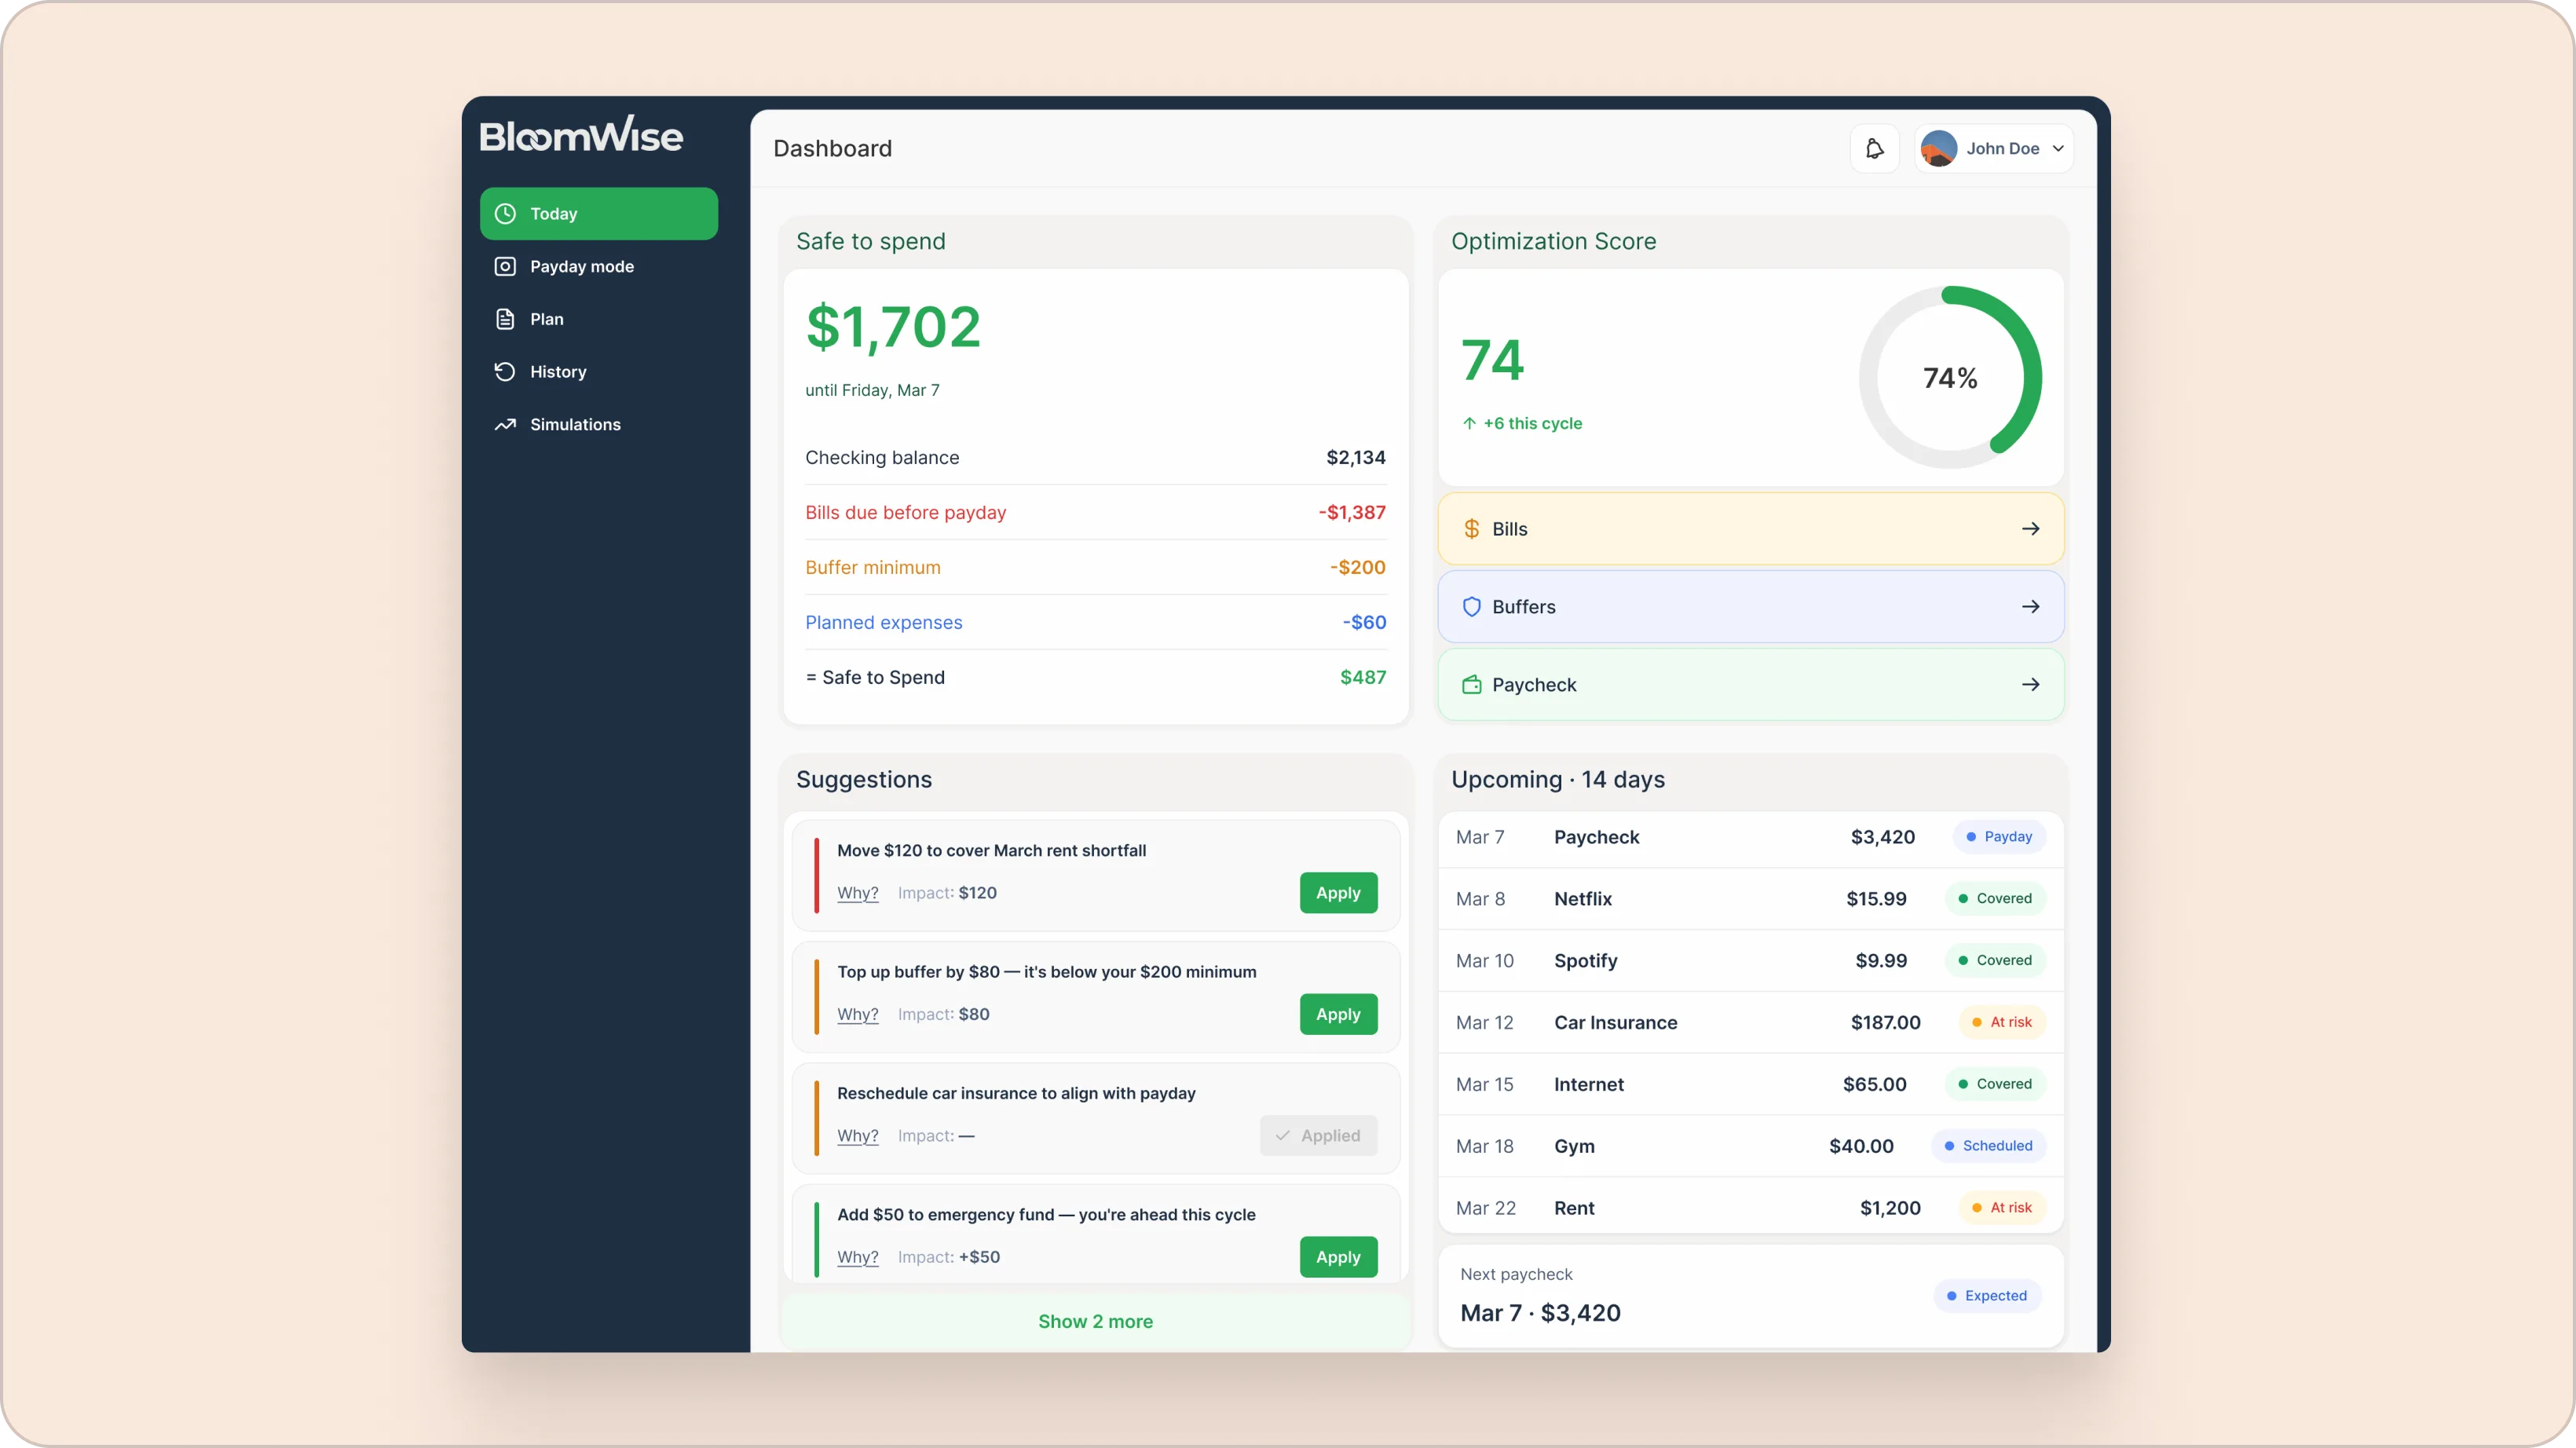The height and width of the screenshot is (1448, 2576).
Task: Click the Today clock icon
Action: tap(505, 213)
